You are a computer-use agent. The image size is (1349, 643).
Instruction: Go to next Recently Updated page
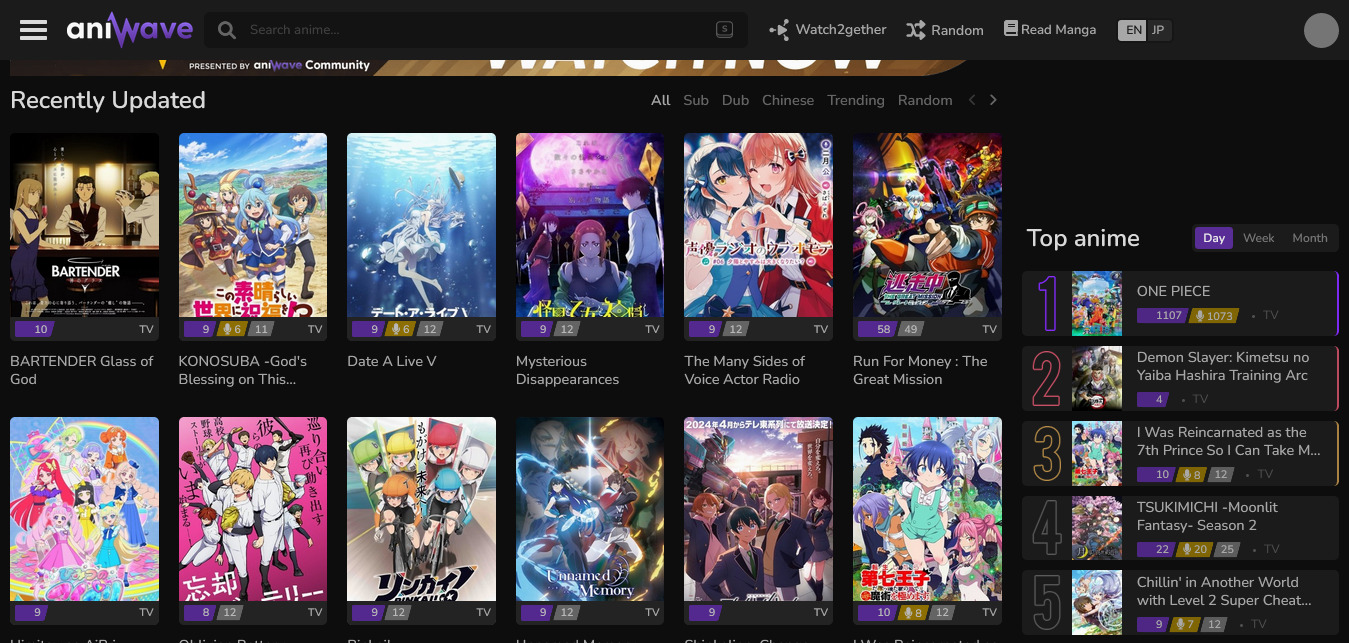pyautogui.click(x=993, y=100)
